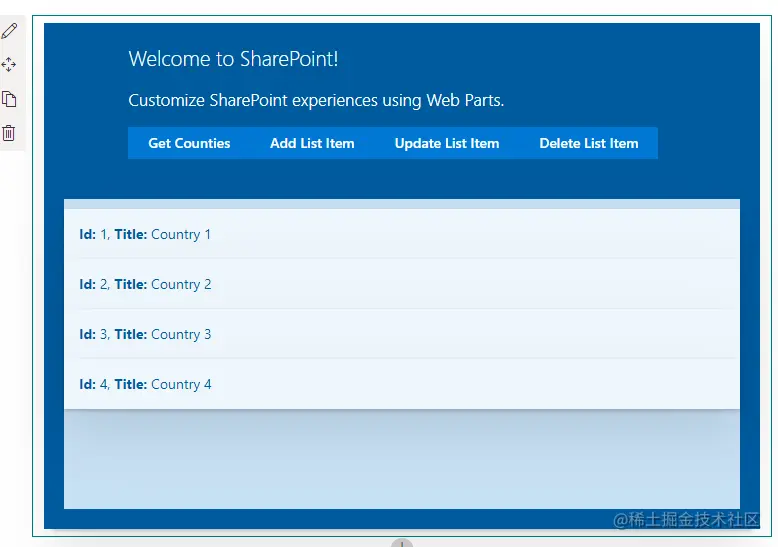Click the Add List Item button
778x547 pixels.
(x=312, y=143)
